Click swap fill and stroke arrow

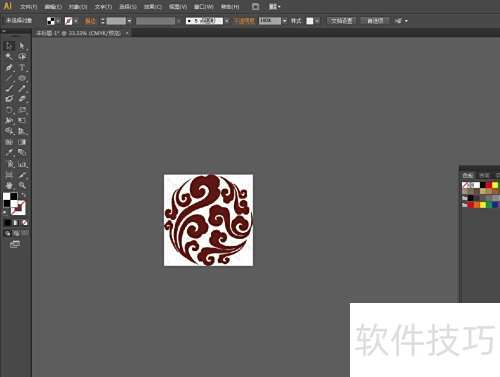point(23,195)
